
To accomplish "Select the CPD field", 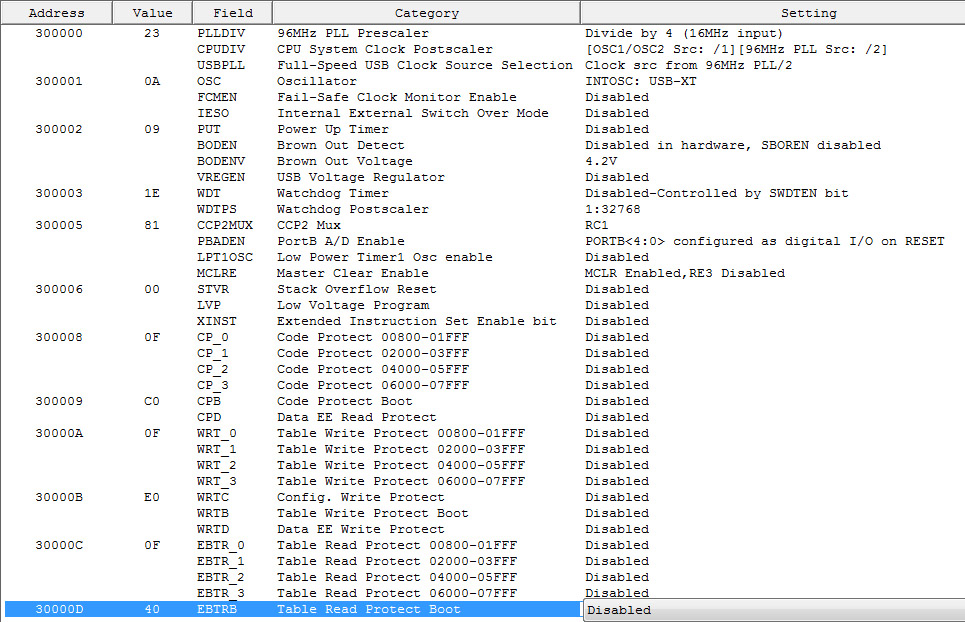I will pyautogui.click(x=209, y=417).
